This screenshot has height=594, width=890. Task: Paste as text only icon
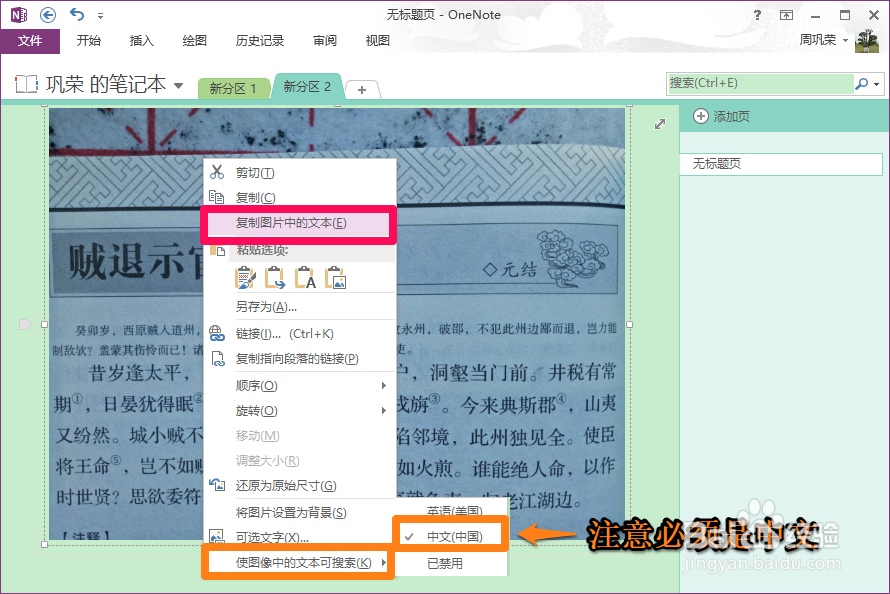305,277
